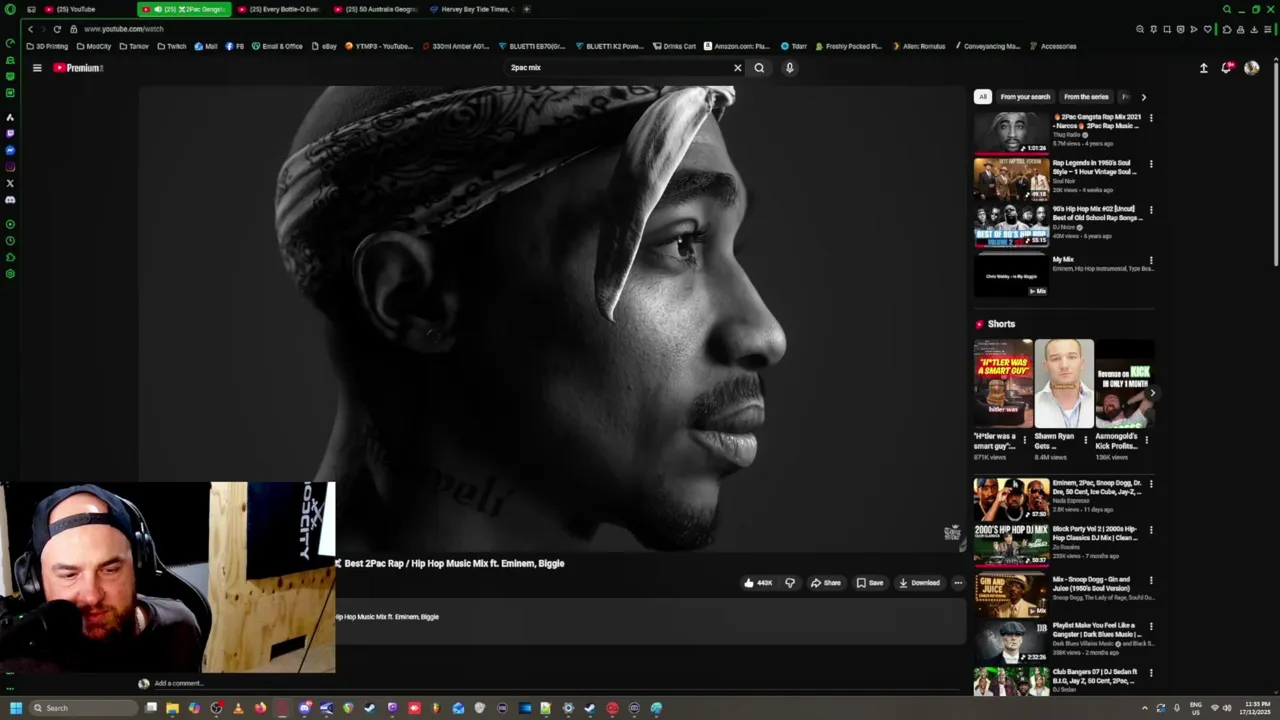Image resolution: width=1280 pixels, height=720 pixels.
Task: Open the YouTube guide hamburger menu
Action: coord(37,68)
